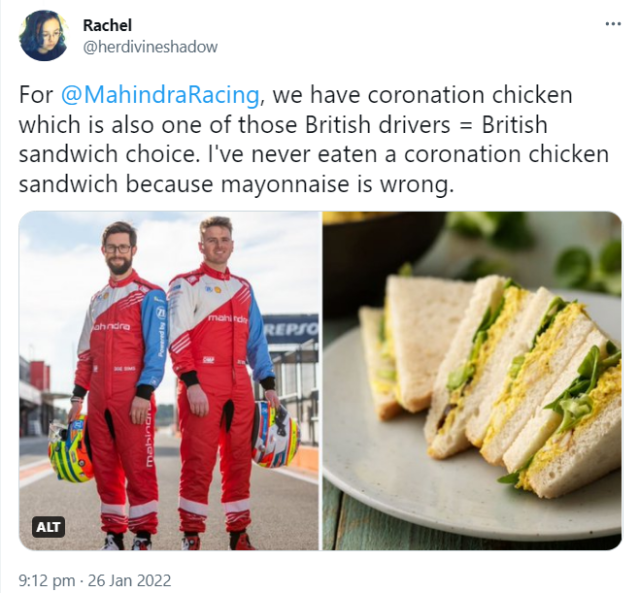Click the white helmet held by right driver
640x593 pixels.
click(275, 433)
